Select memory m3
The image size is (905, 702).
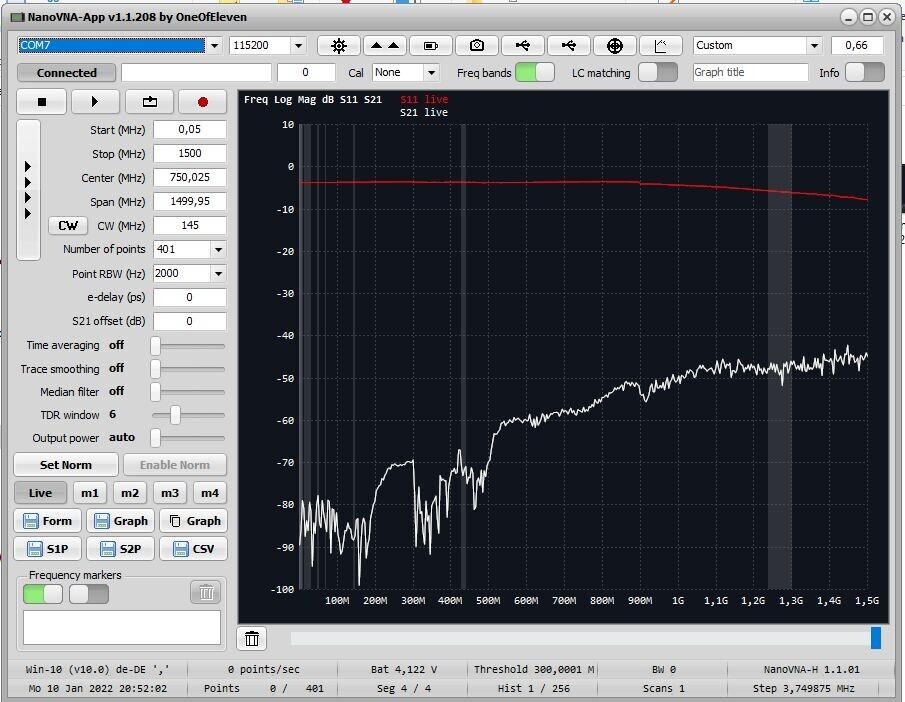(170, 493)
